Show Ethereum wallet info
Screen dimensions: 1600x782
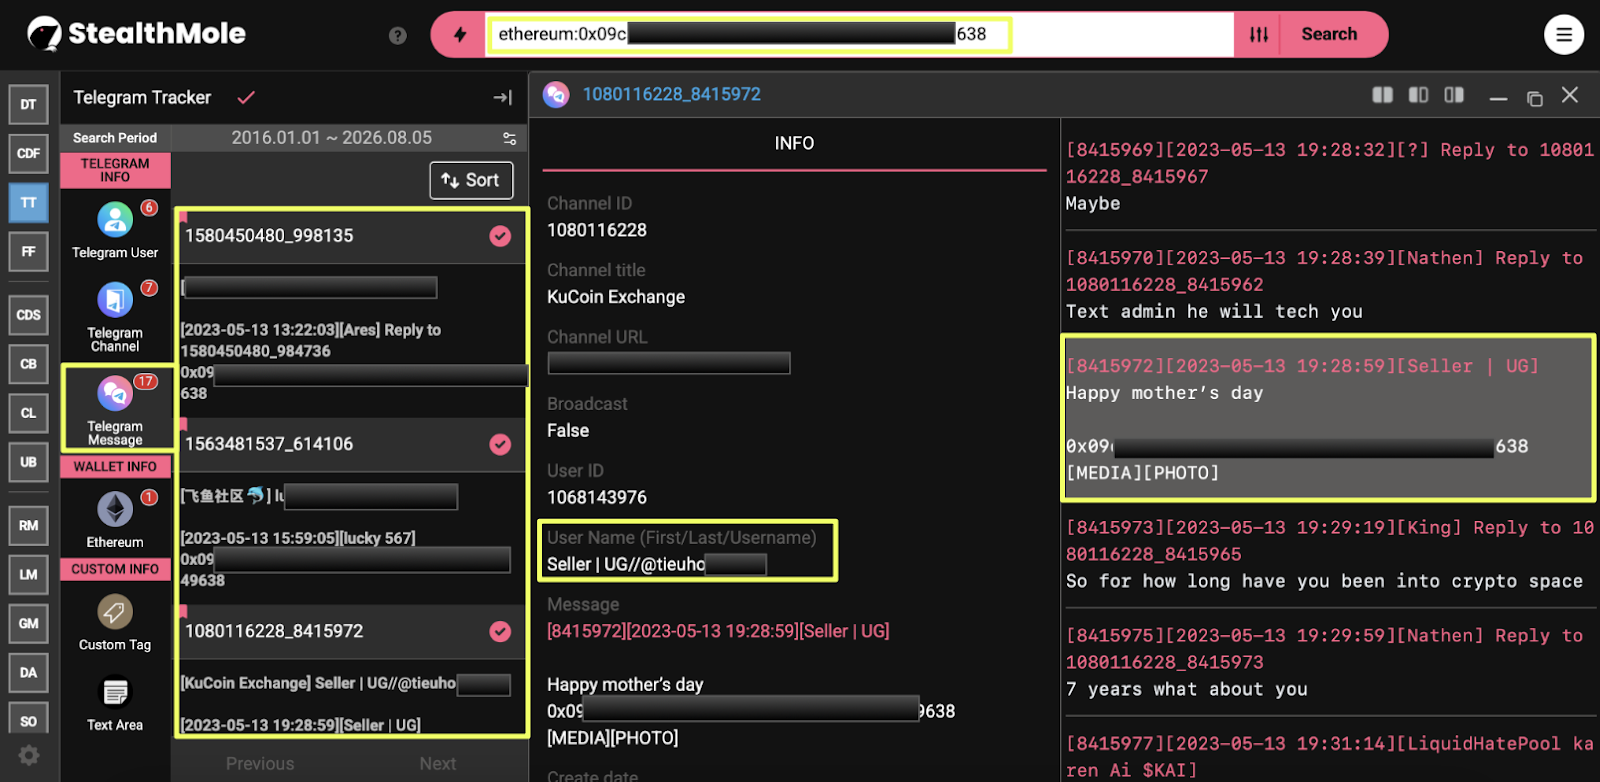[115, 519]
